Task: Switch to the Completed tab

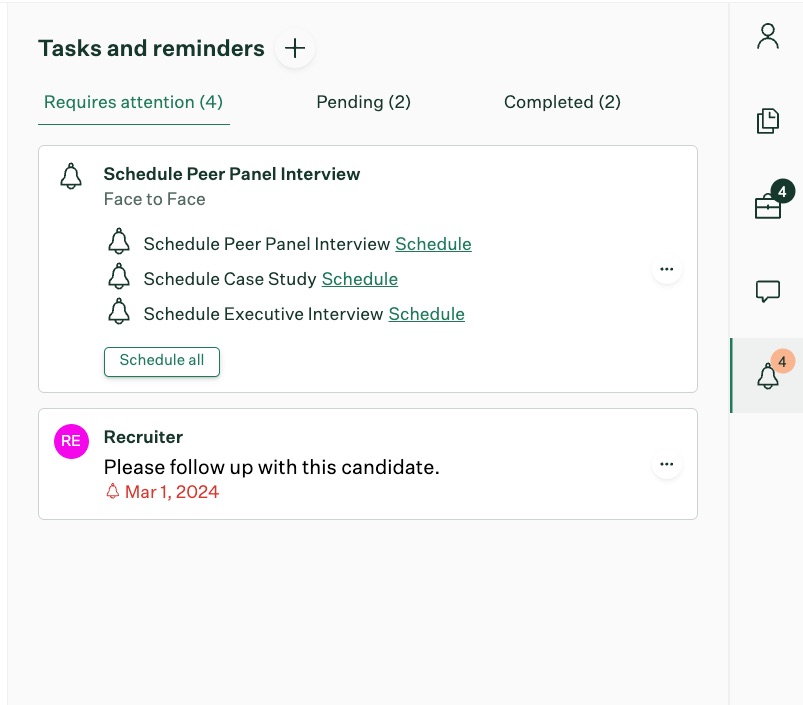Action: (x=562, y=102)
